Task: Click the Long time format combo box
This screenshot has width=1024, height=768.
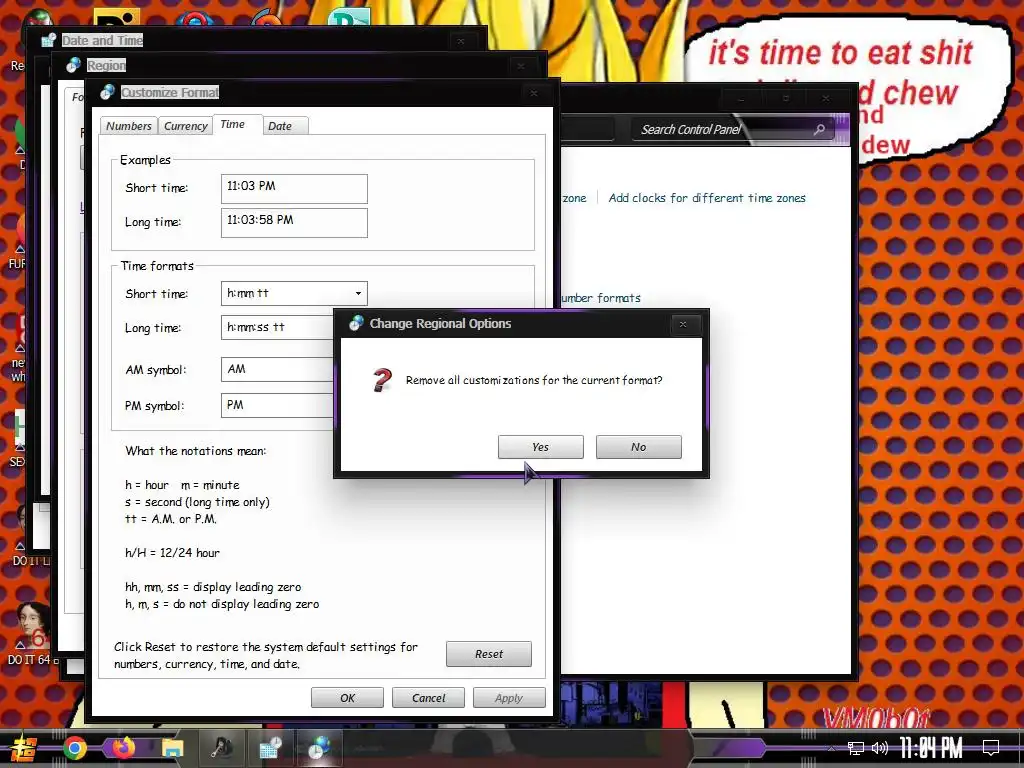Action: click(x=277, y=327)
